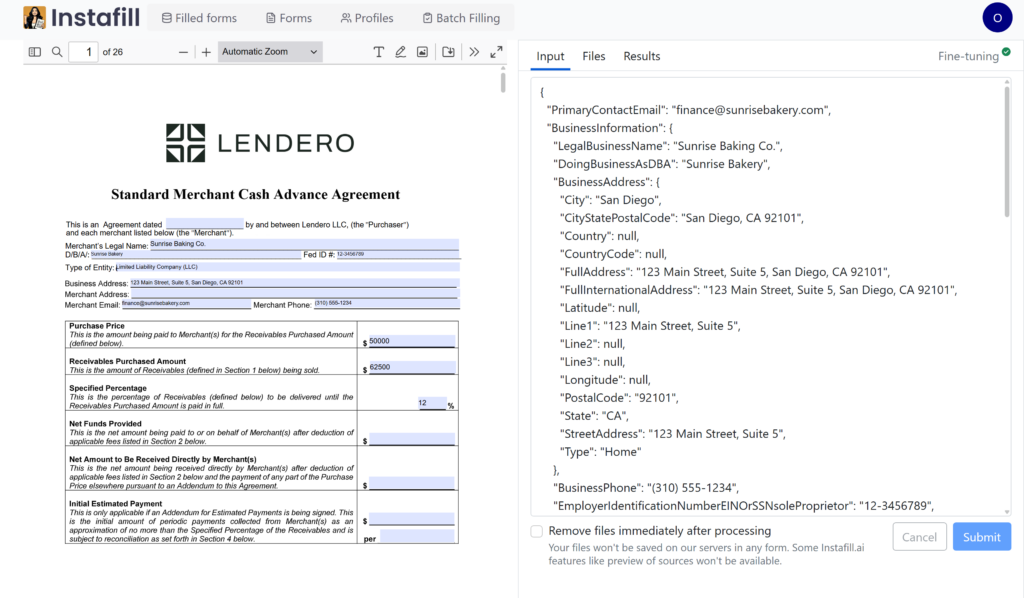This screenshot has height=598, width=1024.
Task: Toggle the PDF sidebar panel
Action: 35,52
